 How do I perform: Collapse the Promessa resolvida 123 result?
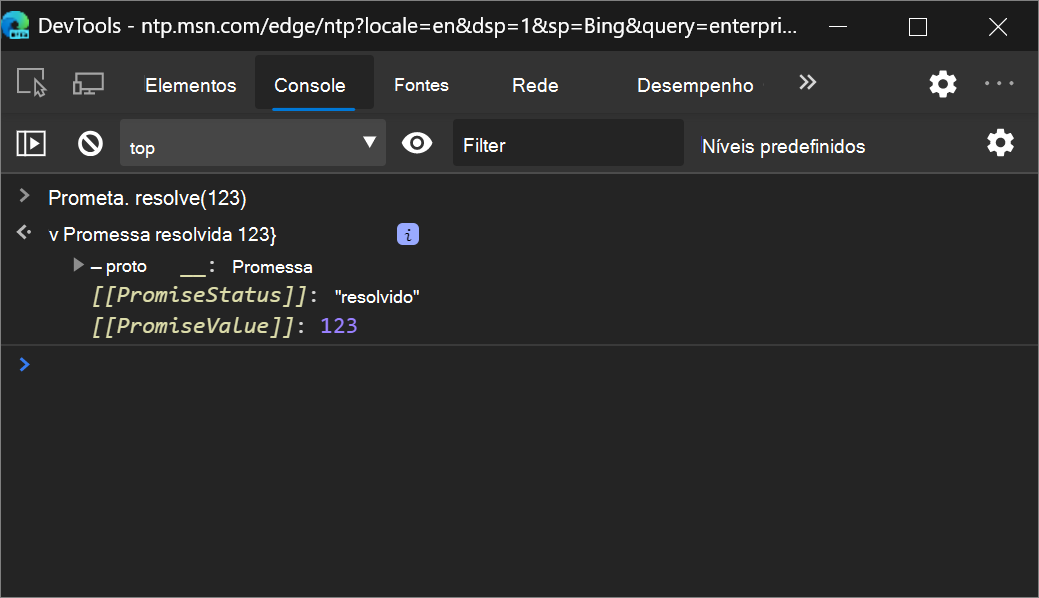(53, 235)
